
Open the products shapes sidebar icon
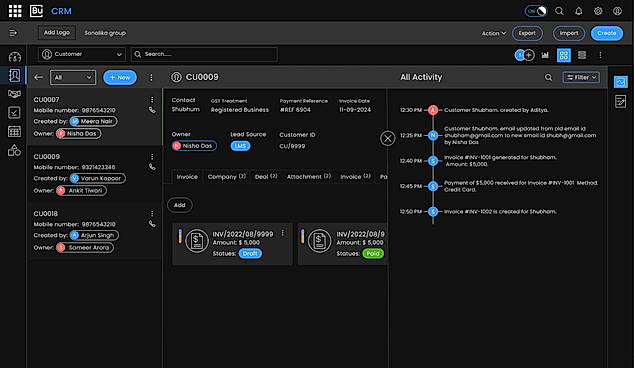pos(15,151)
